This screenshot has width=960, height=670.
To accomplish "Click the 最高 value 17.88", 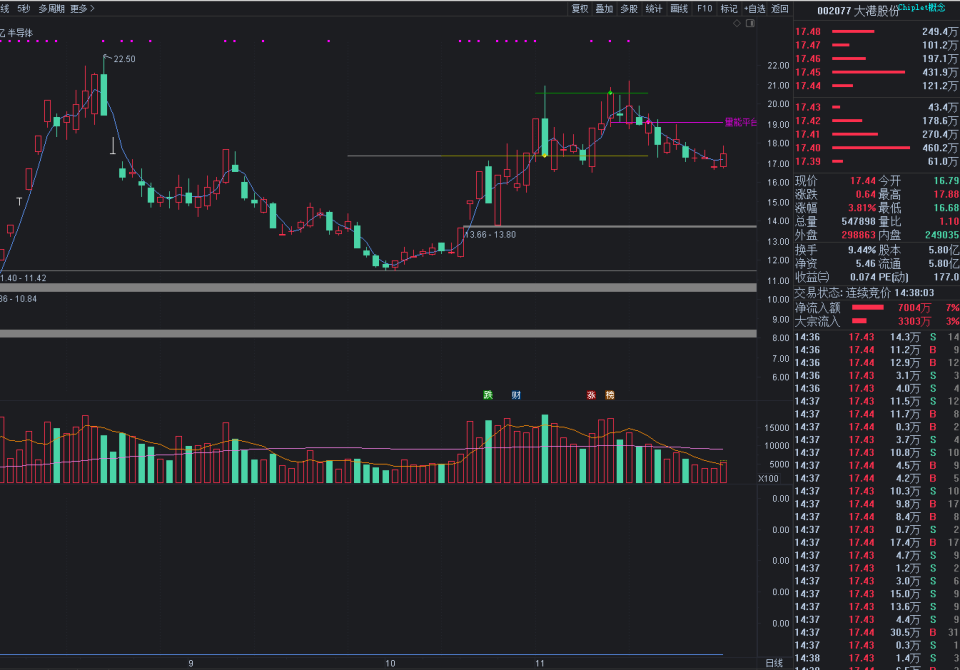I will point(946,194).
